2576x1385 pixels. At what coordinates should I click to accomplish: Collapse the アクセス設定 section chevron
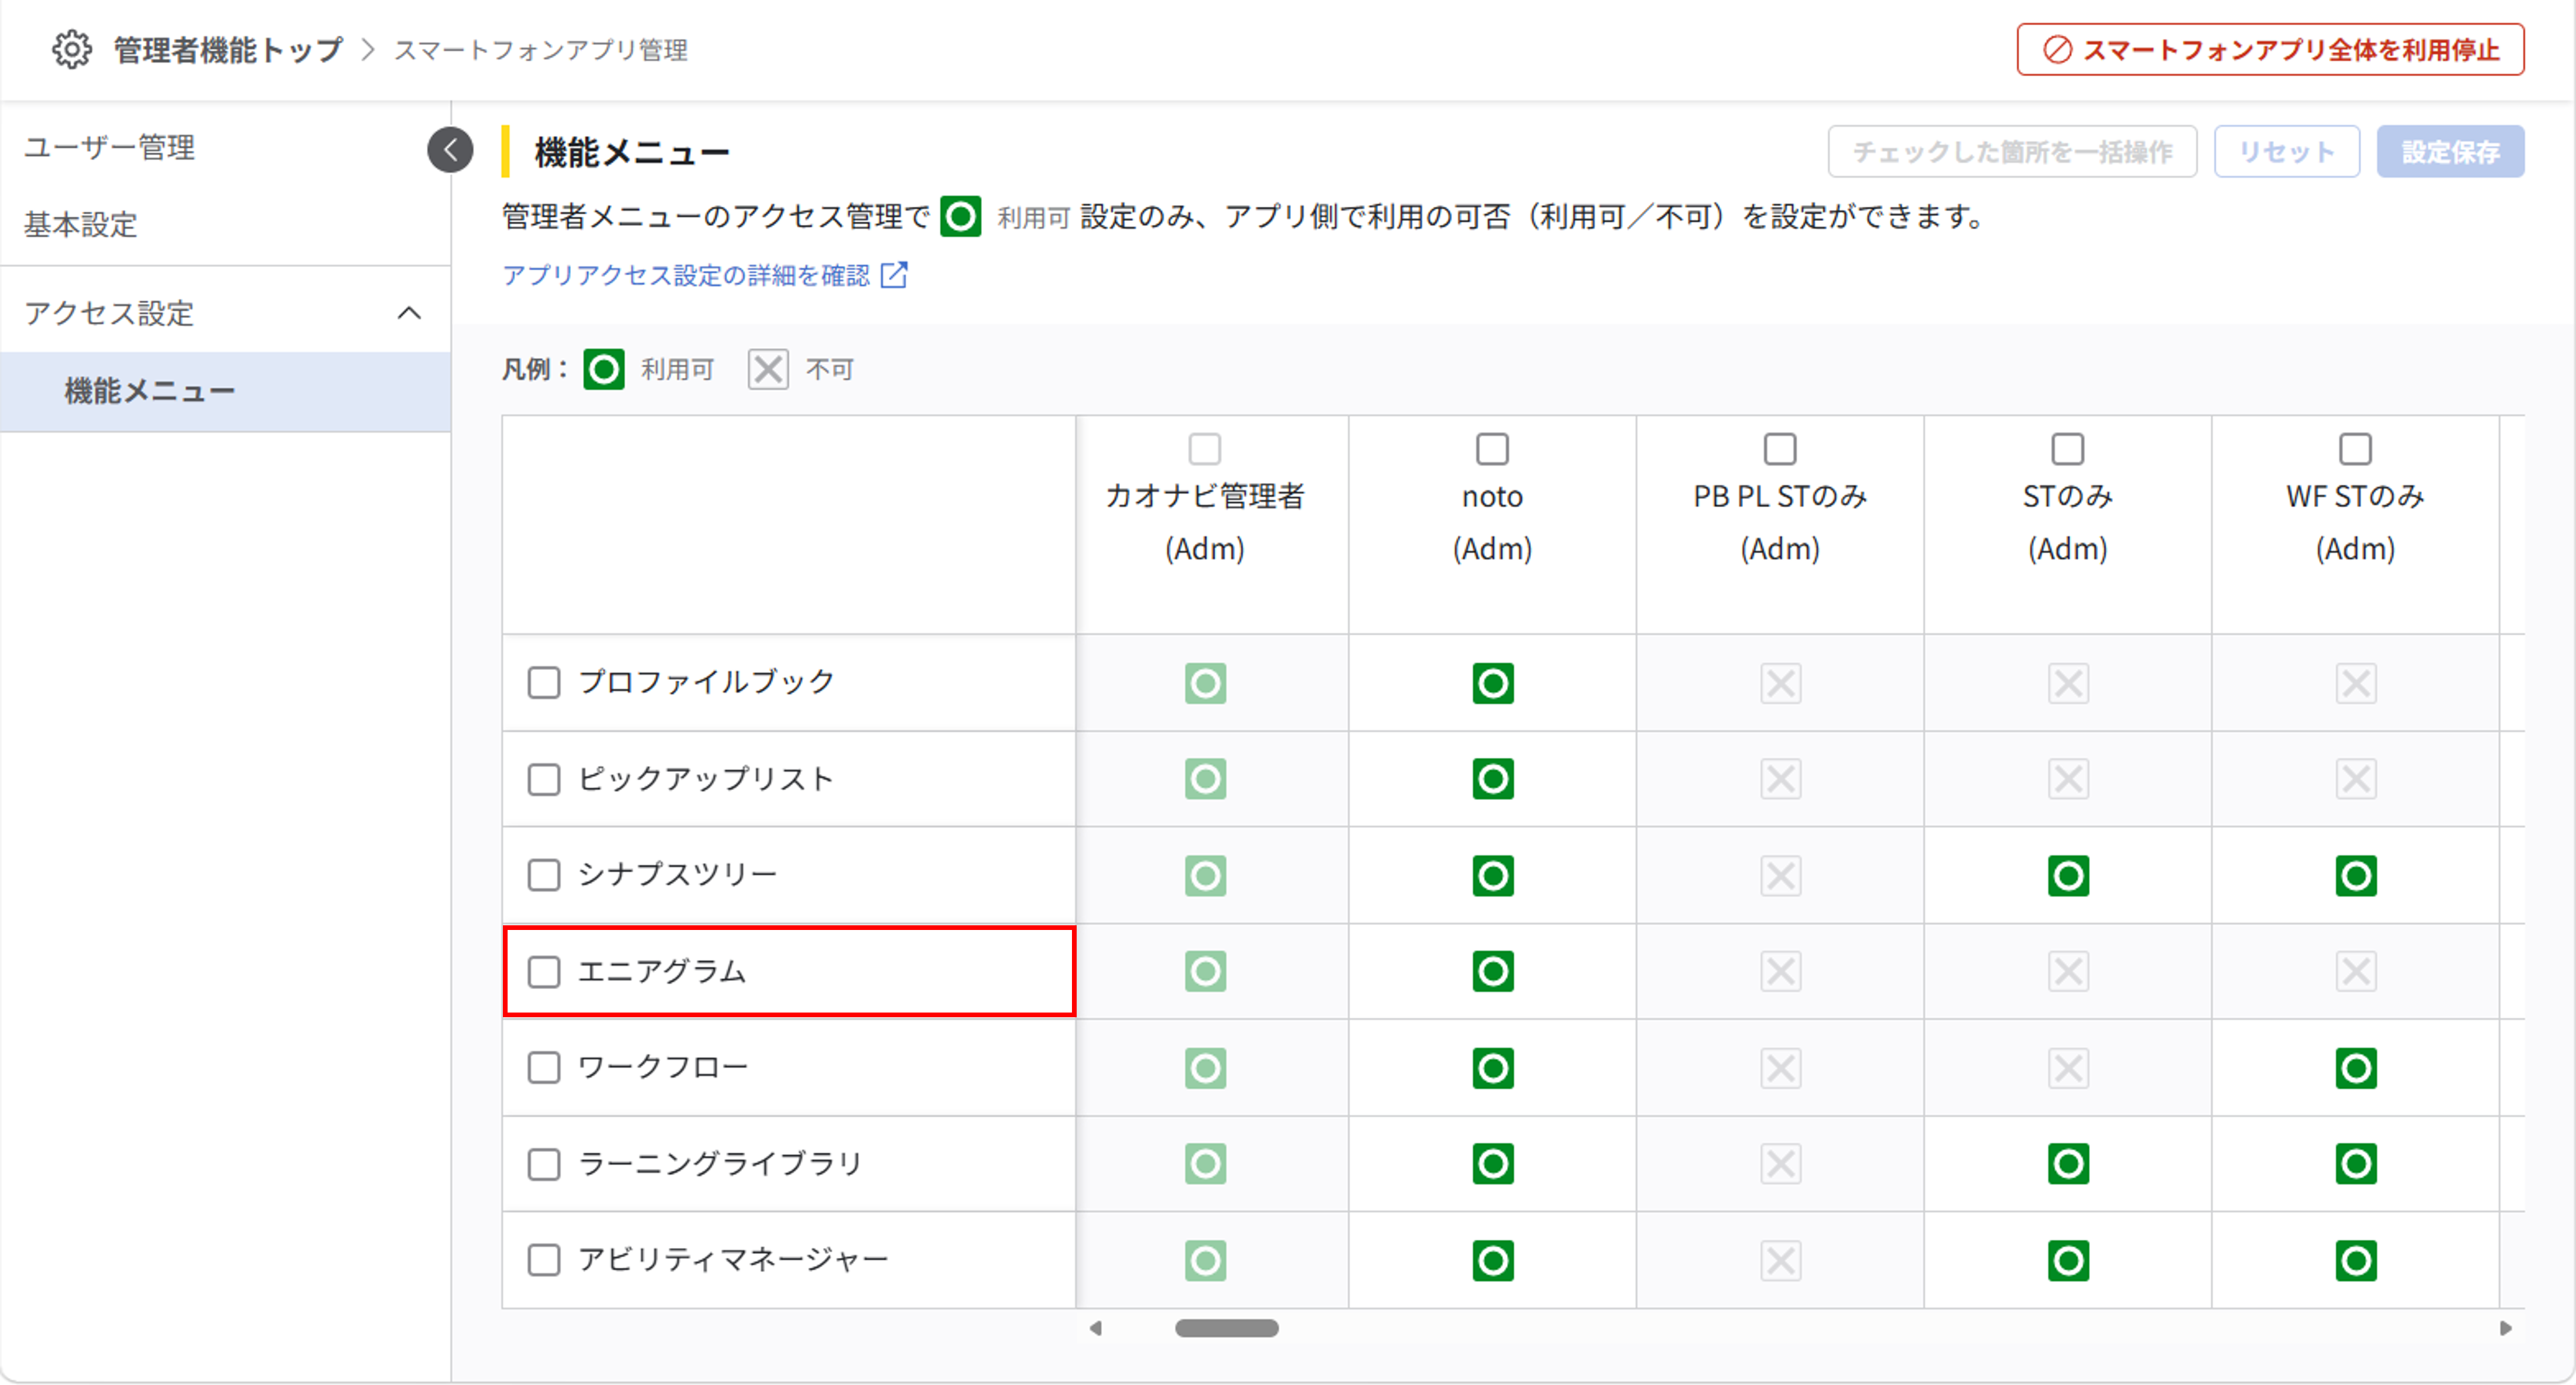(409, 313)
